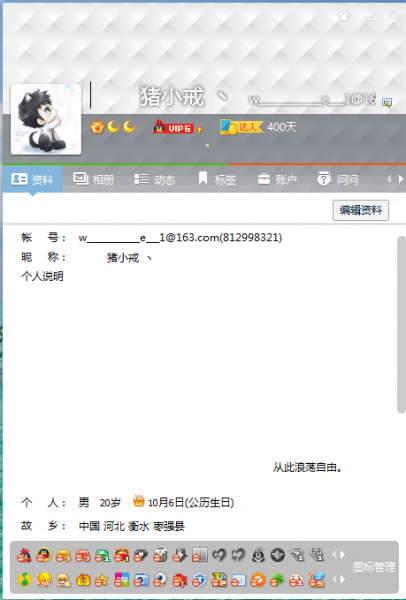The image size is (406, 600).
Task: Click the green music note icon
Action: [x=25, y=579]
